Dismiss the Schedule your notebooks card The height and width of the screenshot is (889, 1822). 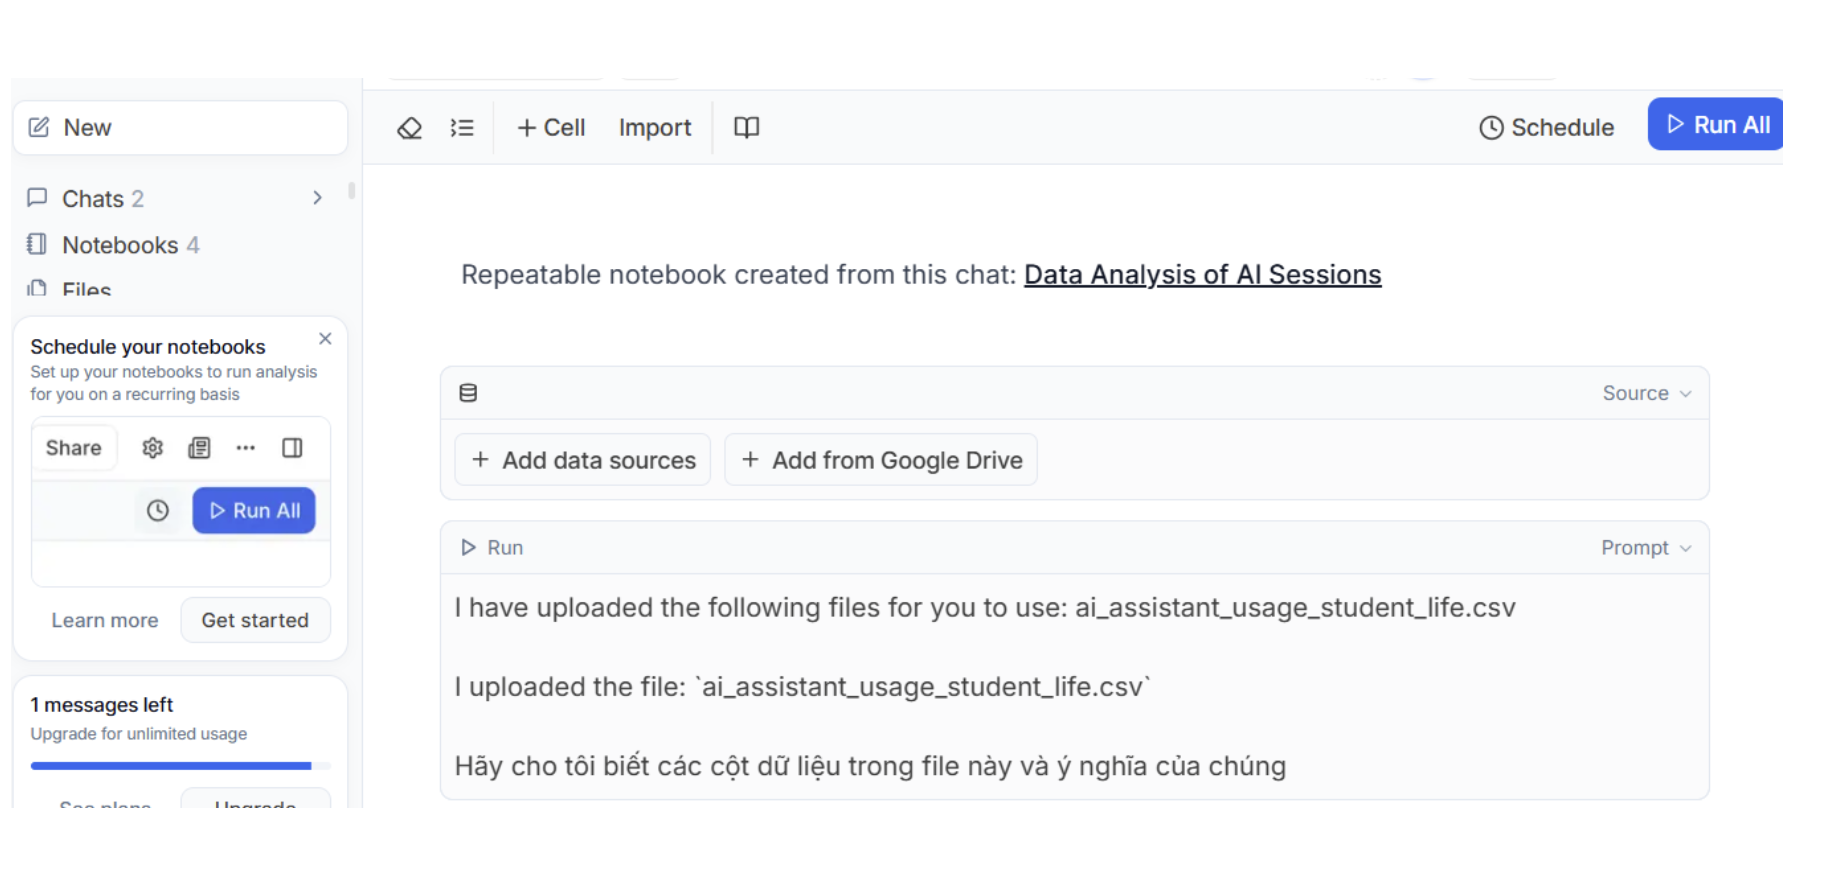click(x=325, y=339)
